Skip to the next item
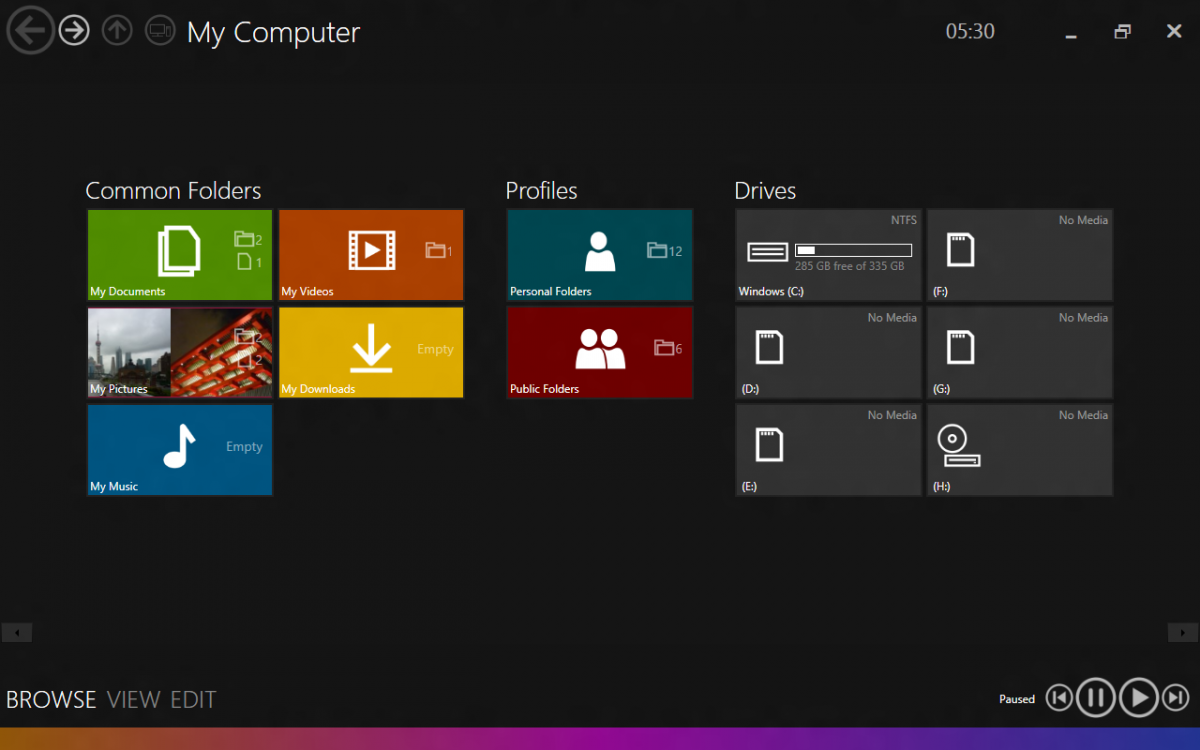The width and height of the screenshot is (1200, 750). point(1174,697)
